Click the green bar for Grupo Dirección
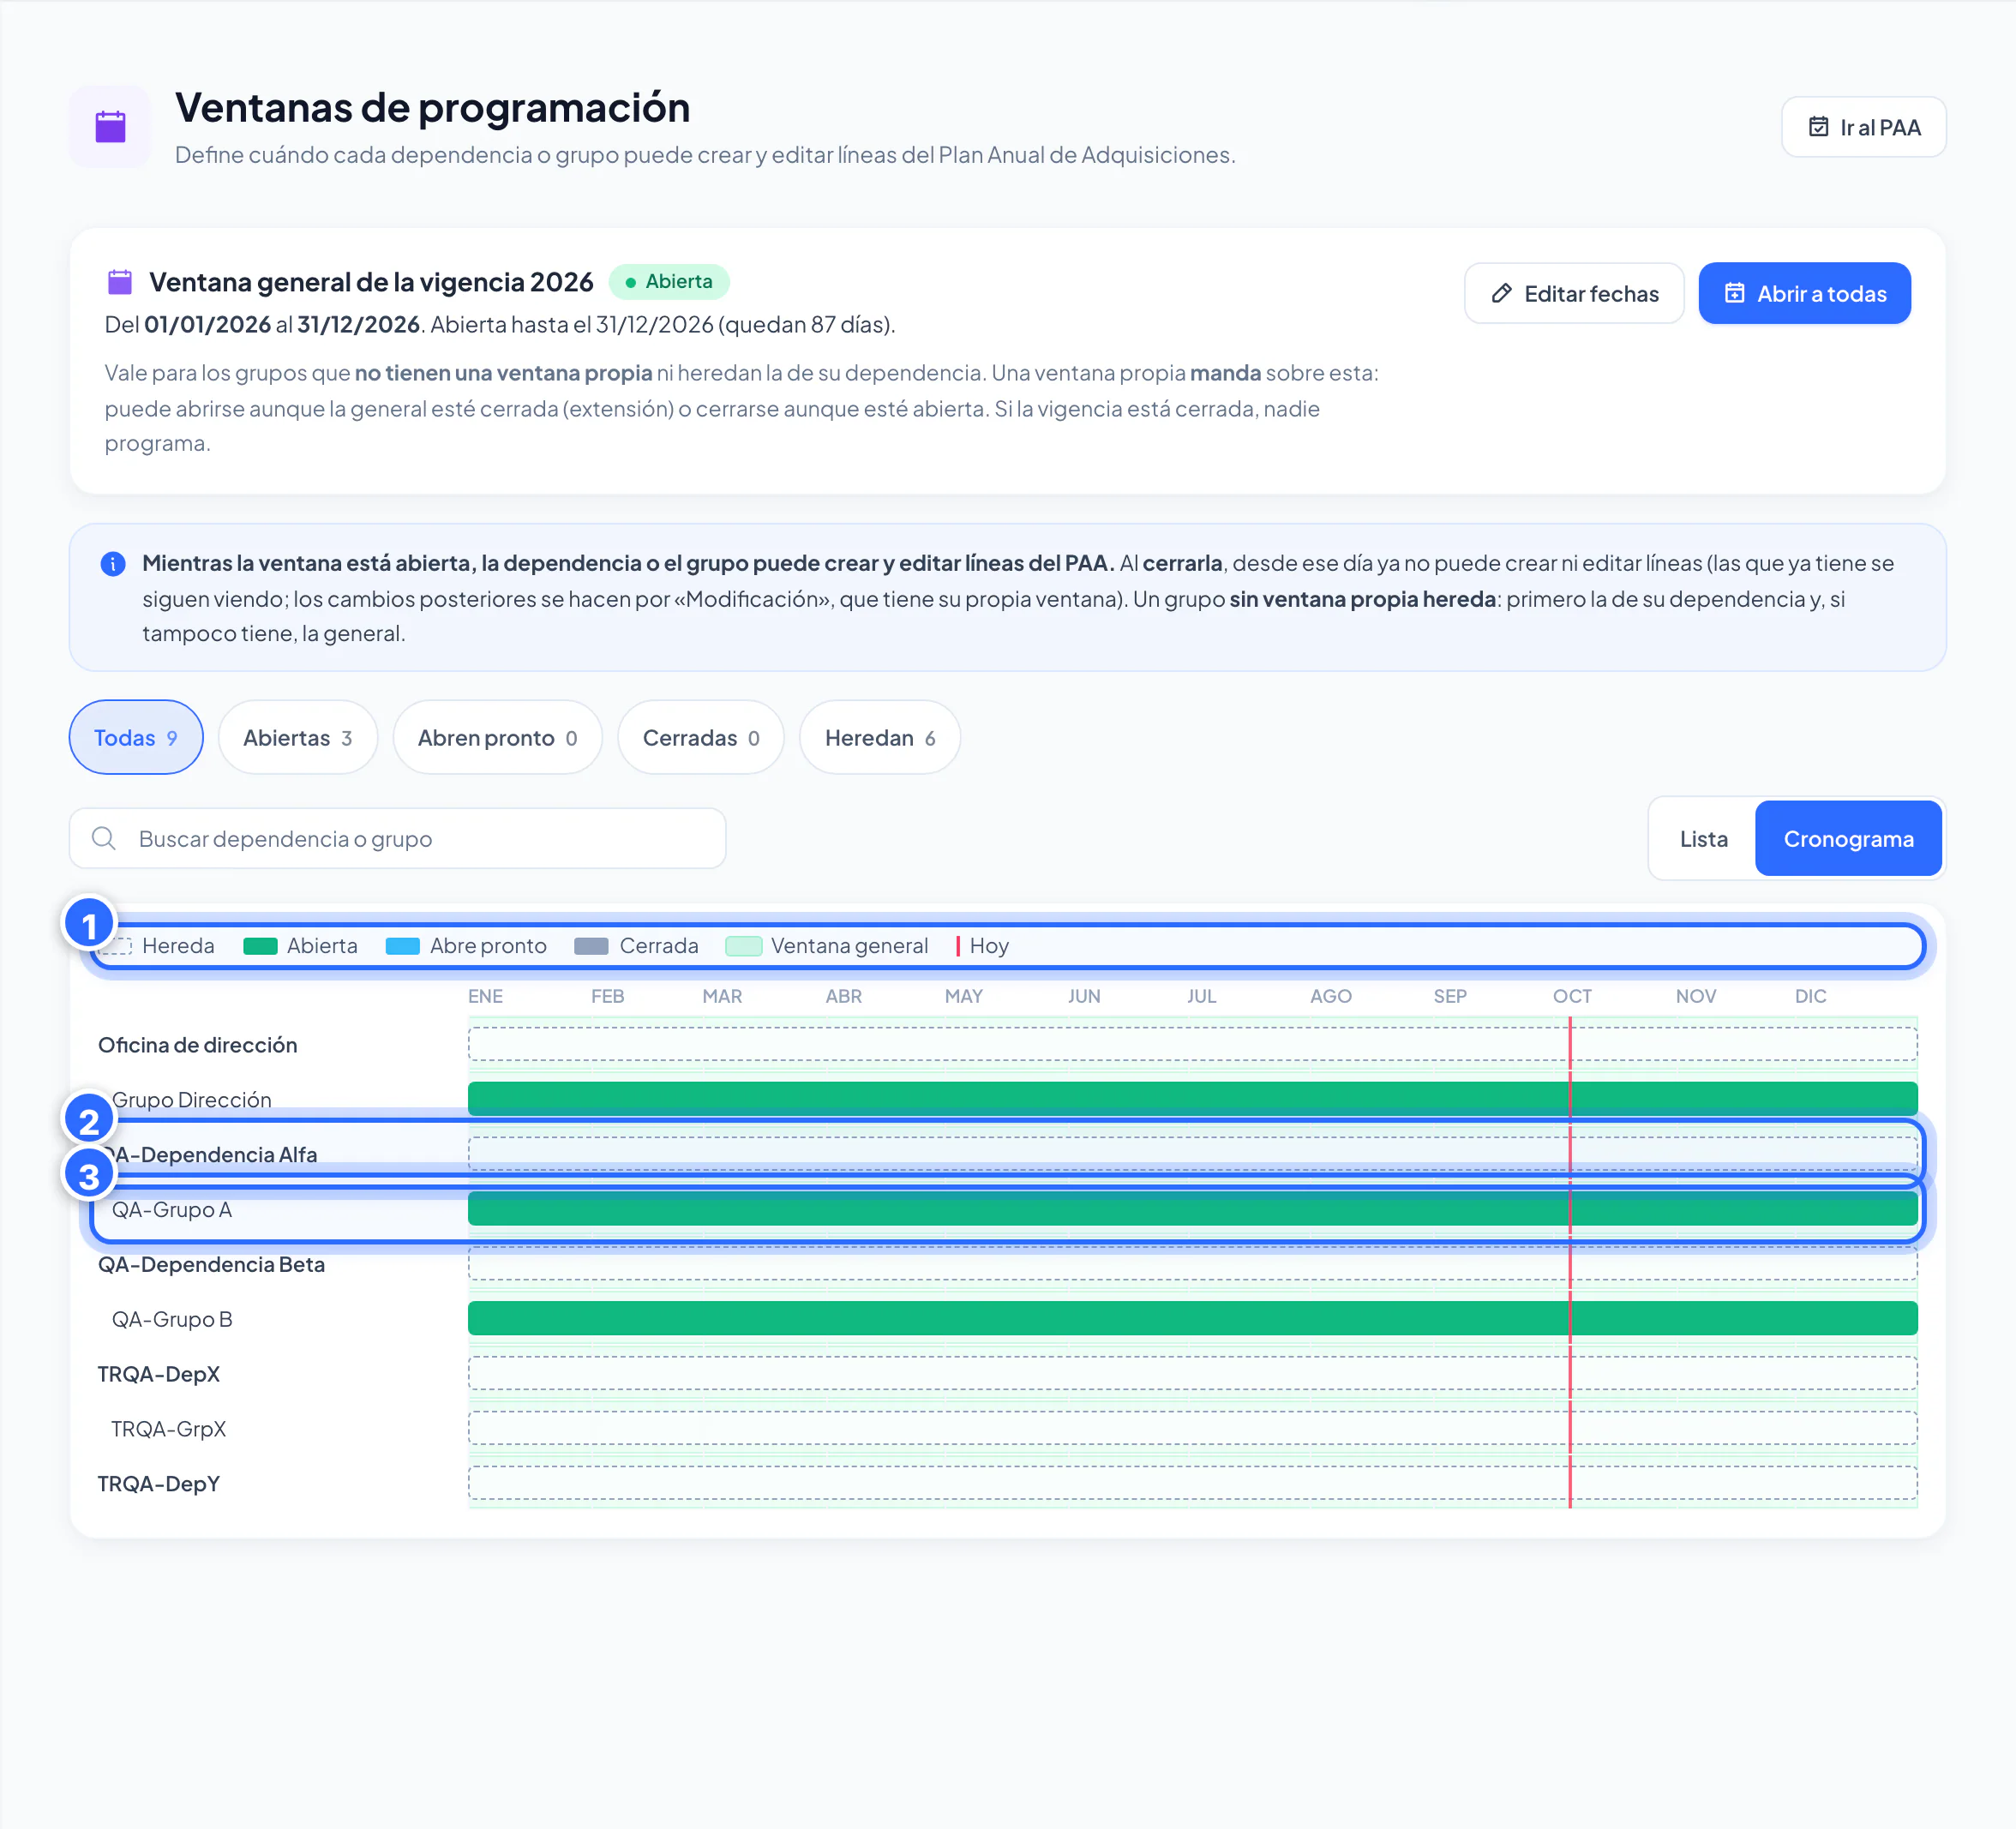 1193,1099
